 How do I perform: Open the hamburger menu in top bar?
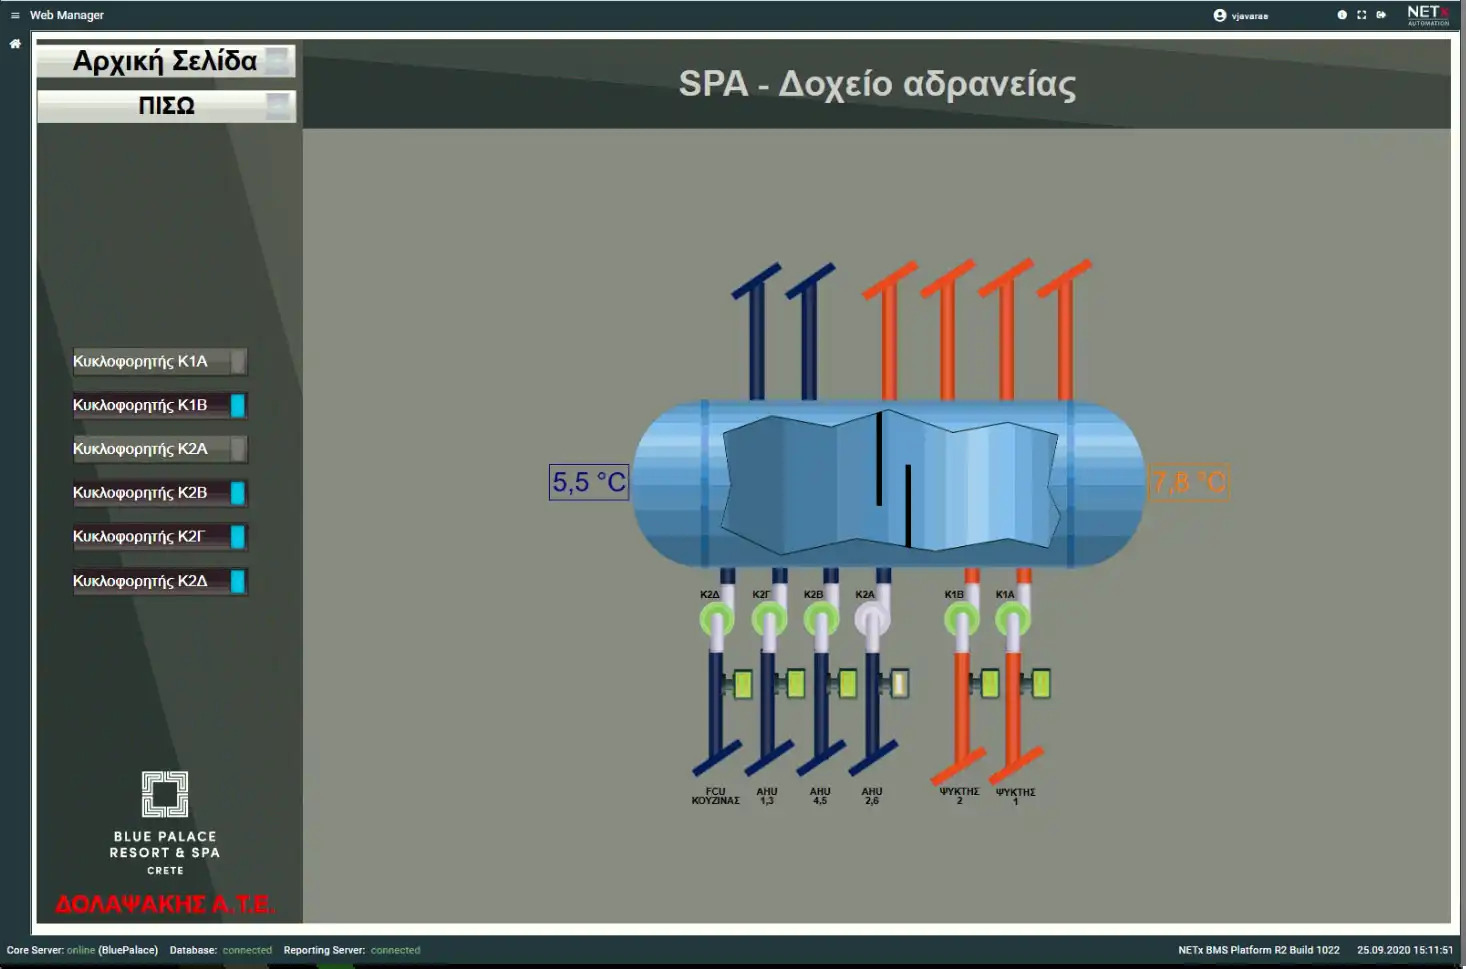pyautogui.click(x=15, y=15)
